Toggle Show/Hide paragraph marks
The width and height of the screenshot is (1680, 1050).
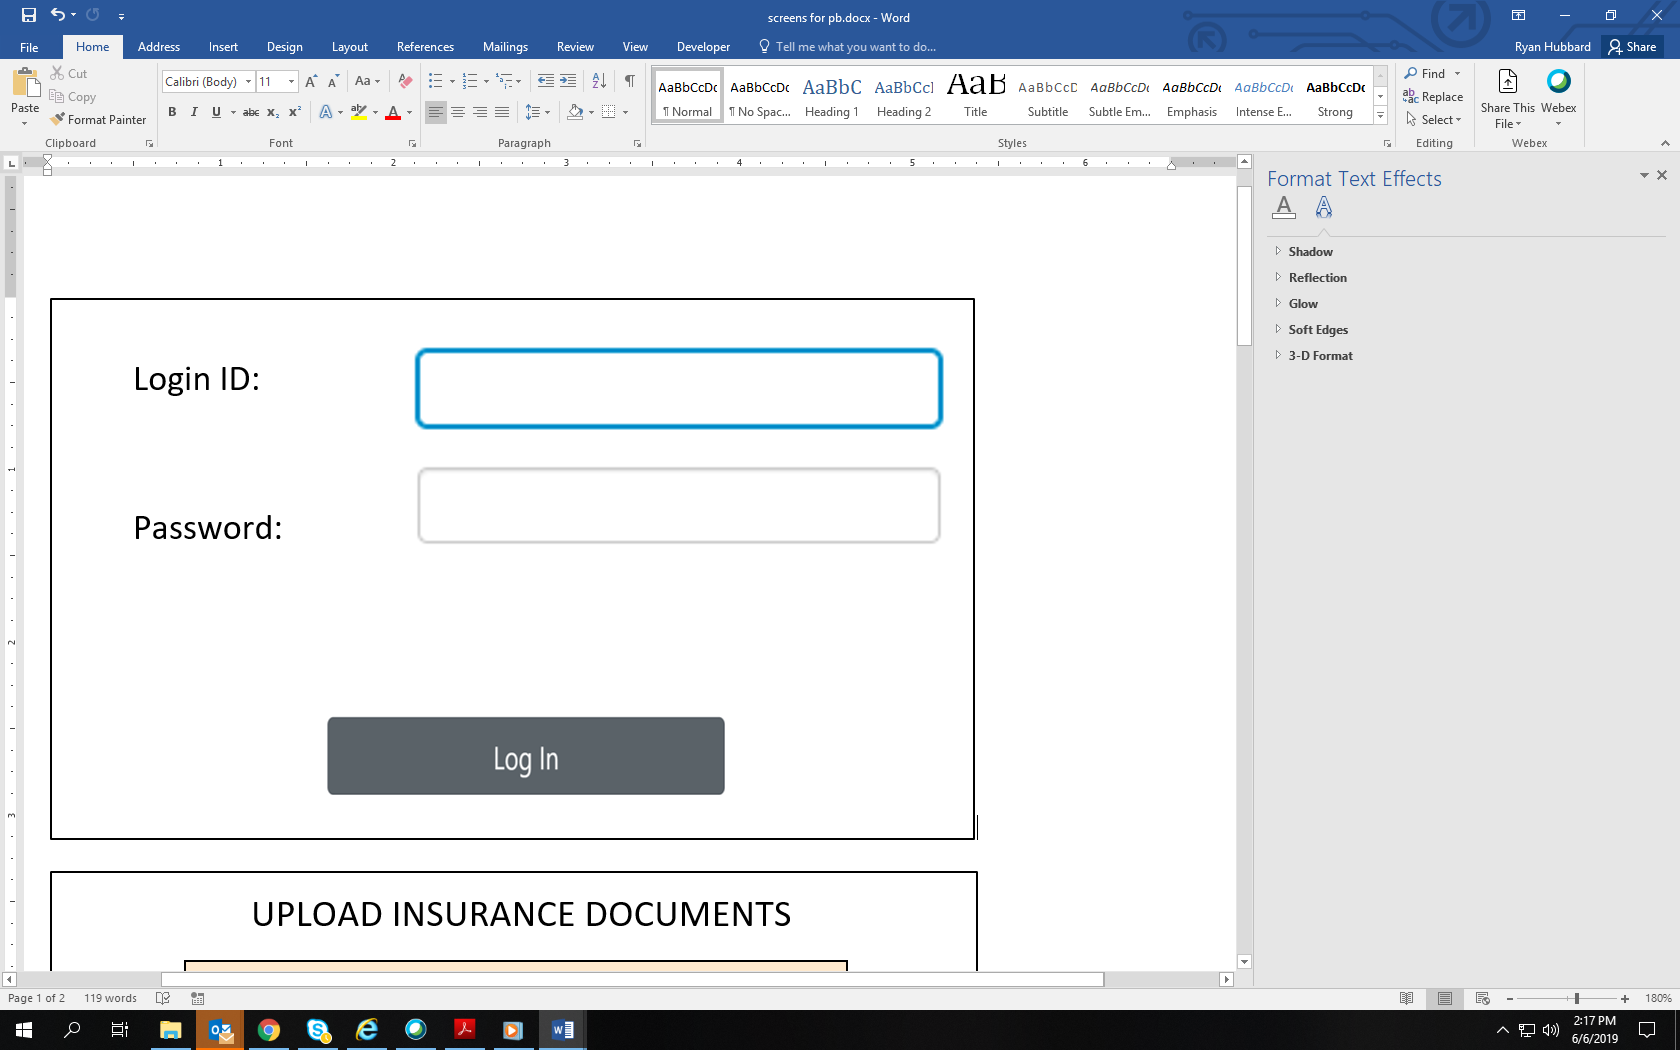(629, 81)
